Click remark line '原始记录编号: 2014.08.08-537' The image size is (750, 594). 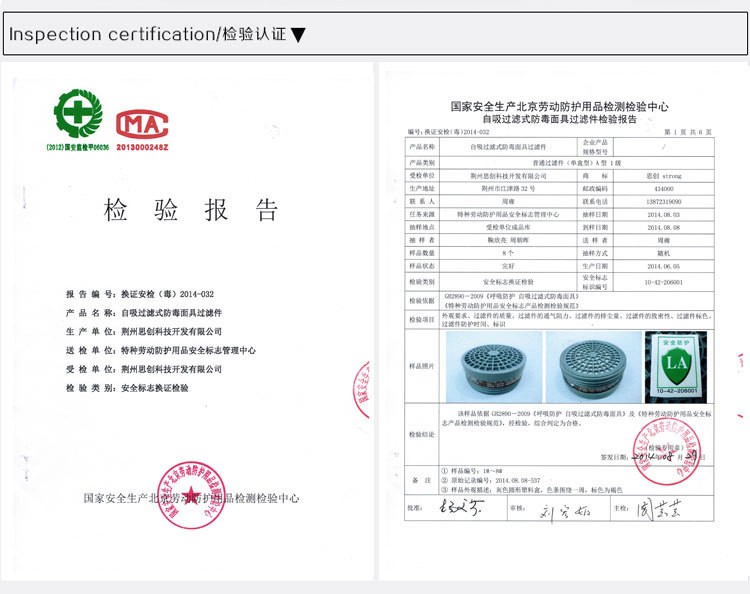pyautogui.click(x=491, y=480)
